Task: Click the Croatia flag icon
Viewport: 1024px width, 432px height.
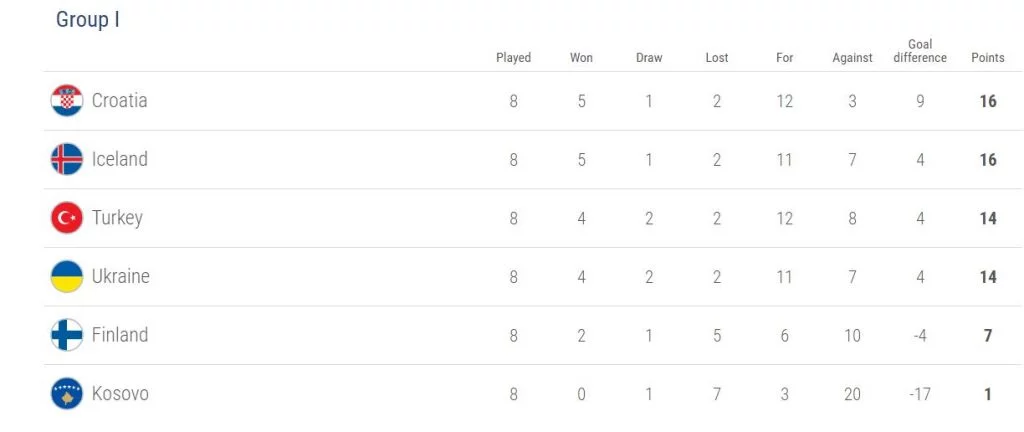Action: click(67, 101)
